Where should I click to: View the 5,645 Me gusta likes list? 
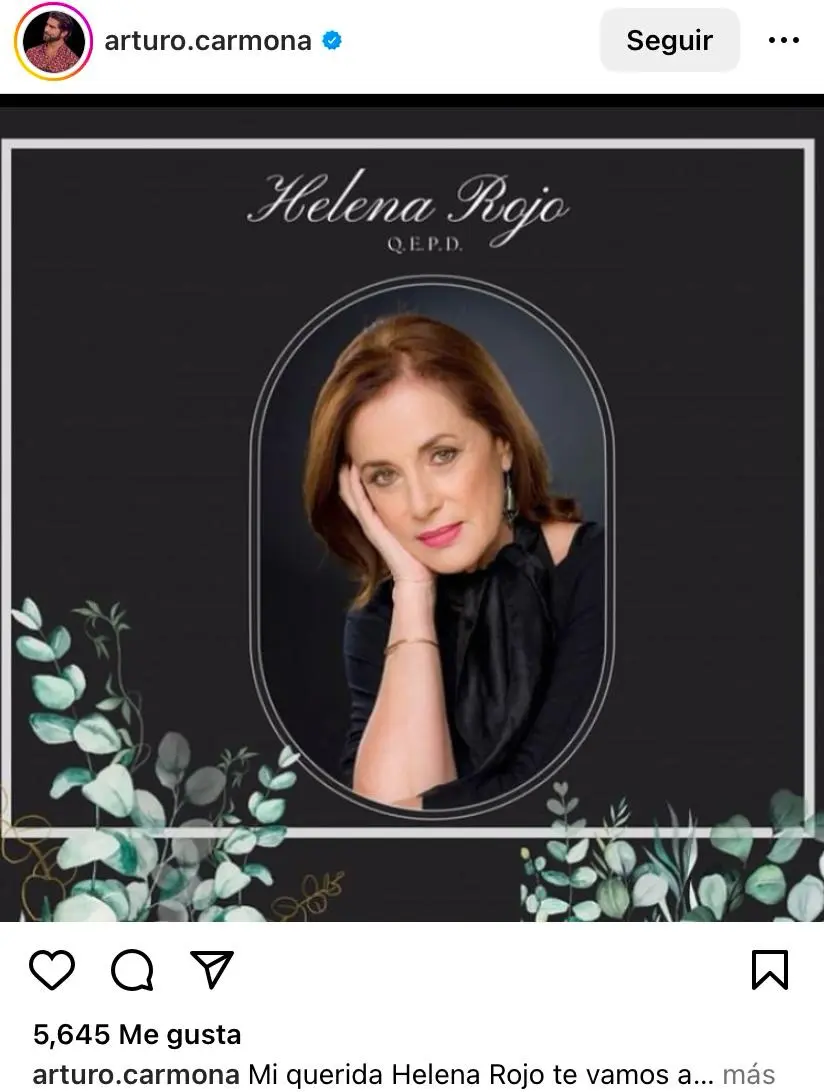137,1034
